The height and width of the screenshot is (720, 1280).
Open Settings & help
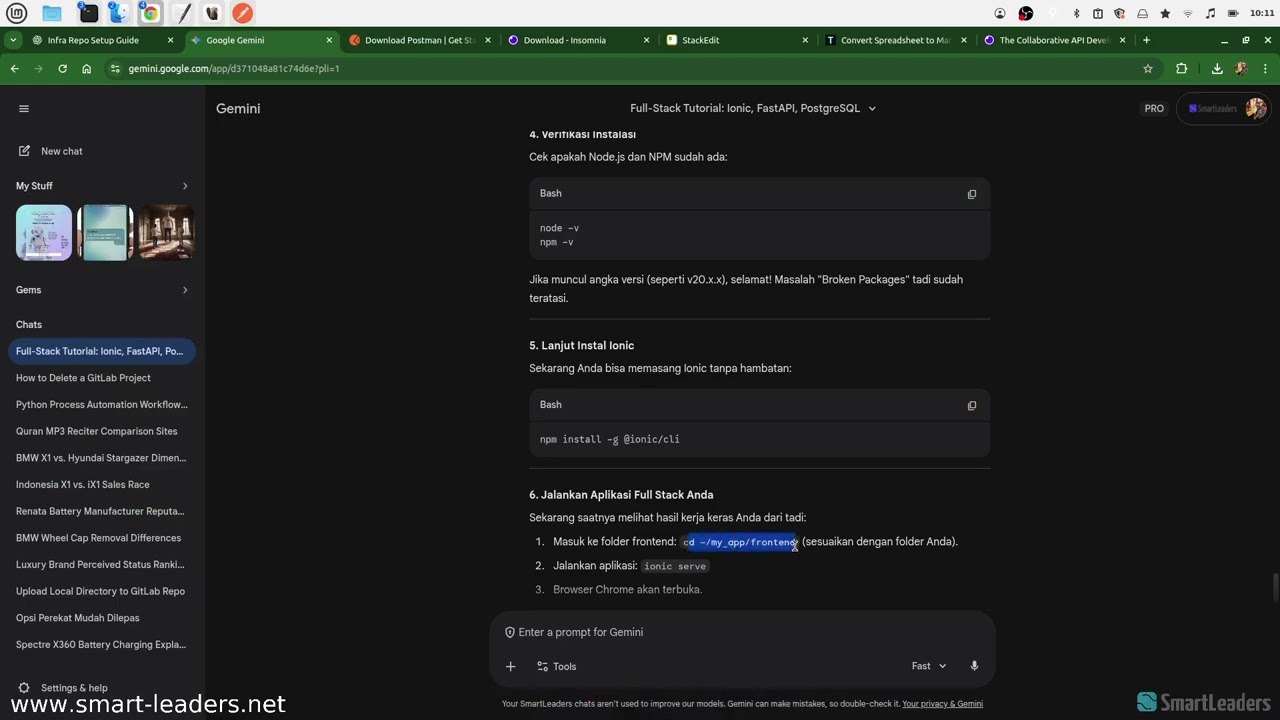click(x=63, y=688)
